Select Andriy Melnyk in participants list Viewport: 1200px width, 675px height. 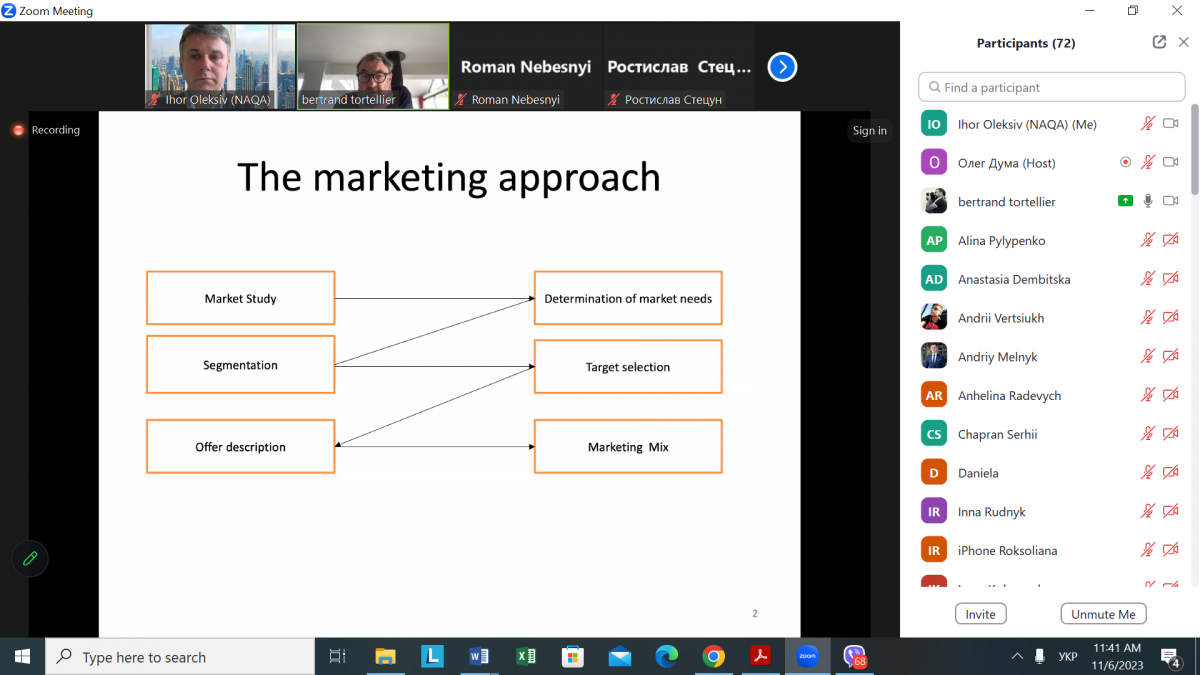(997, 357)
